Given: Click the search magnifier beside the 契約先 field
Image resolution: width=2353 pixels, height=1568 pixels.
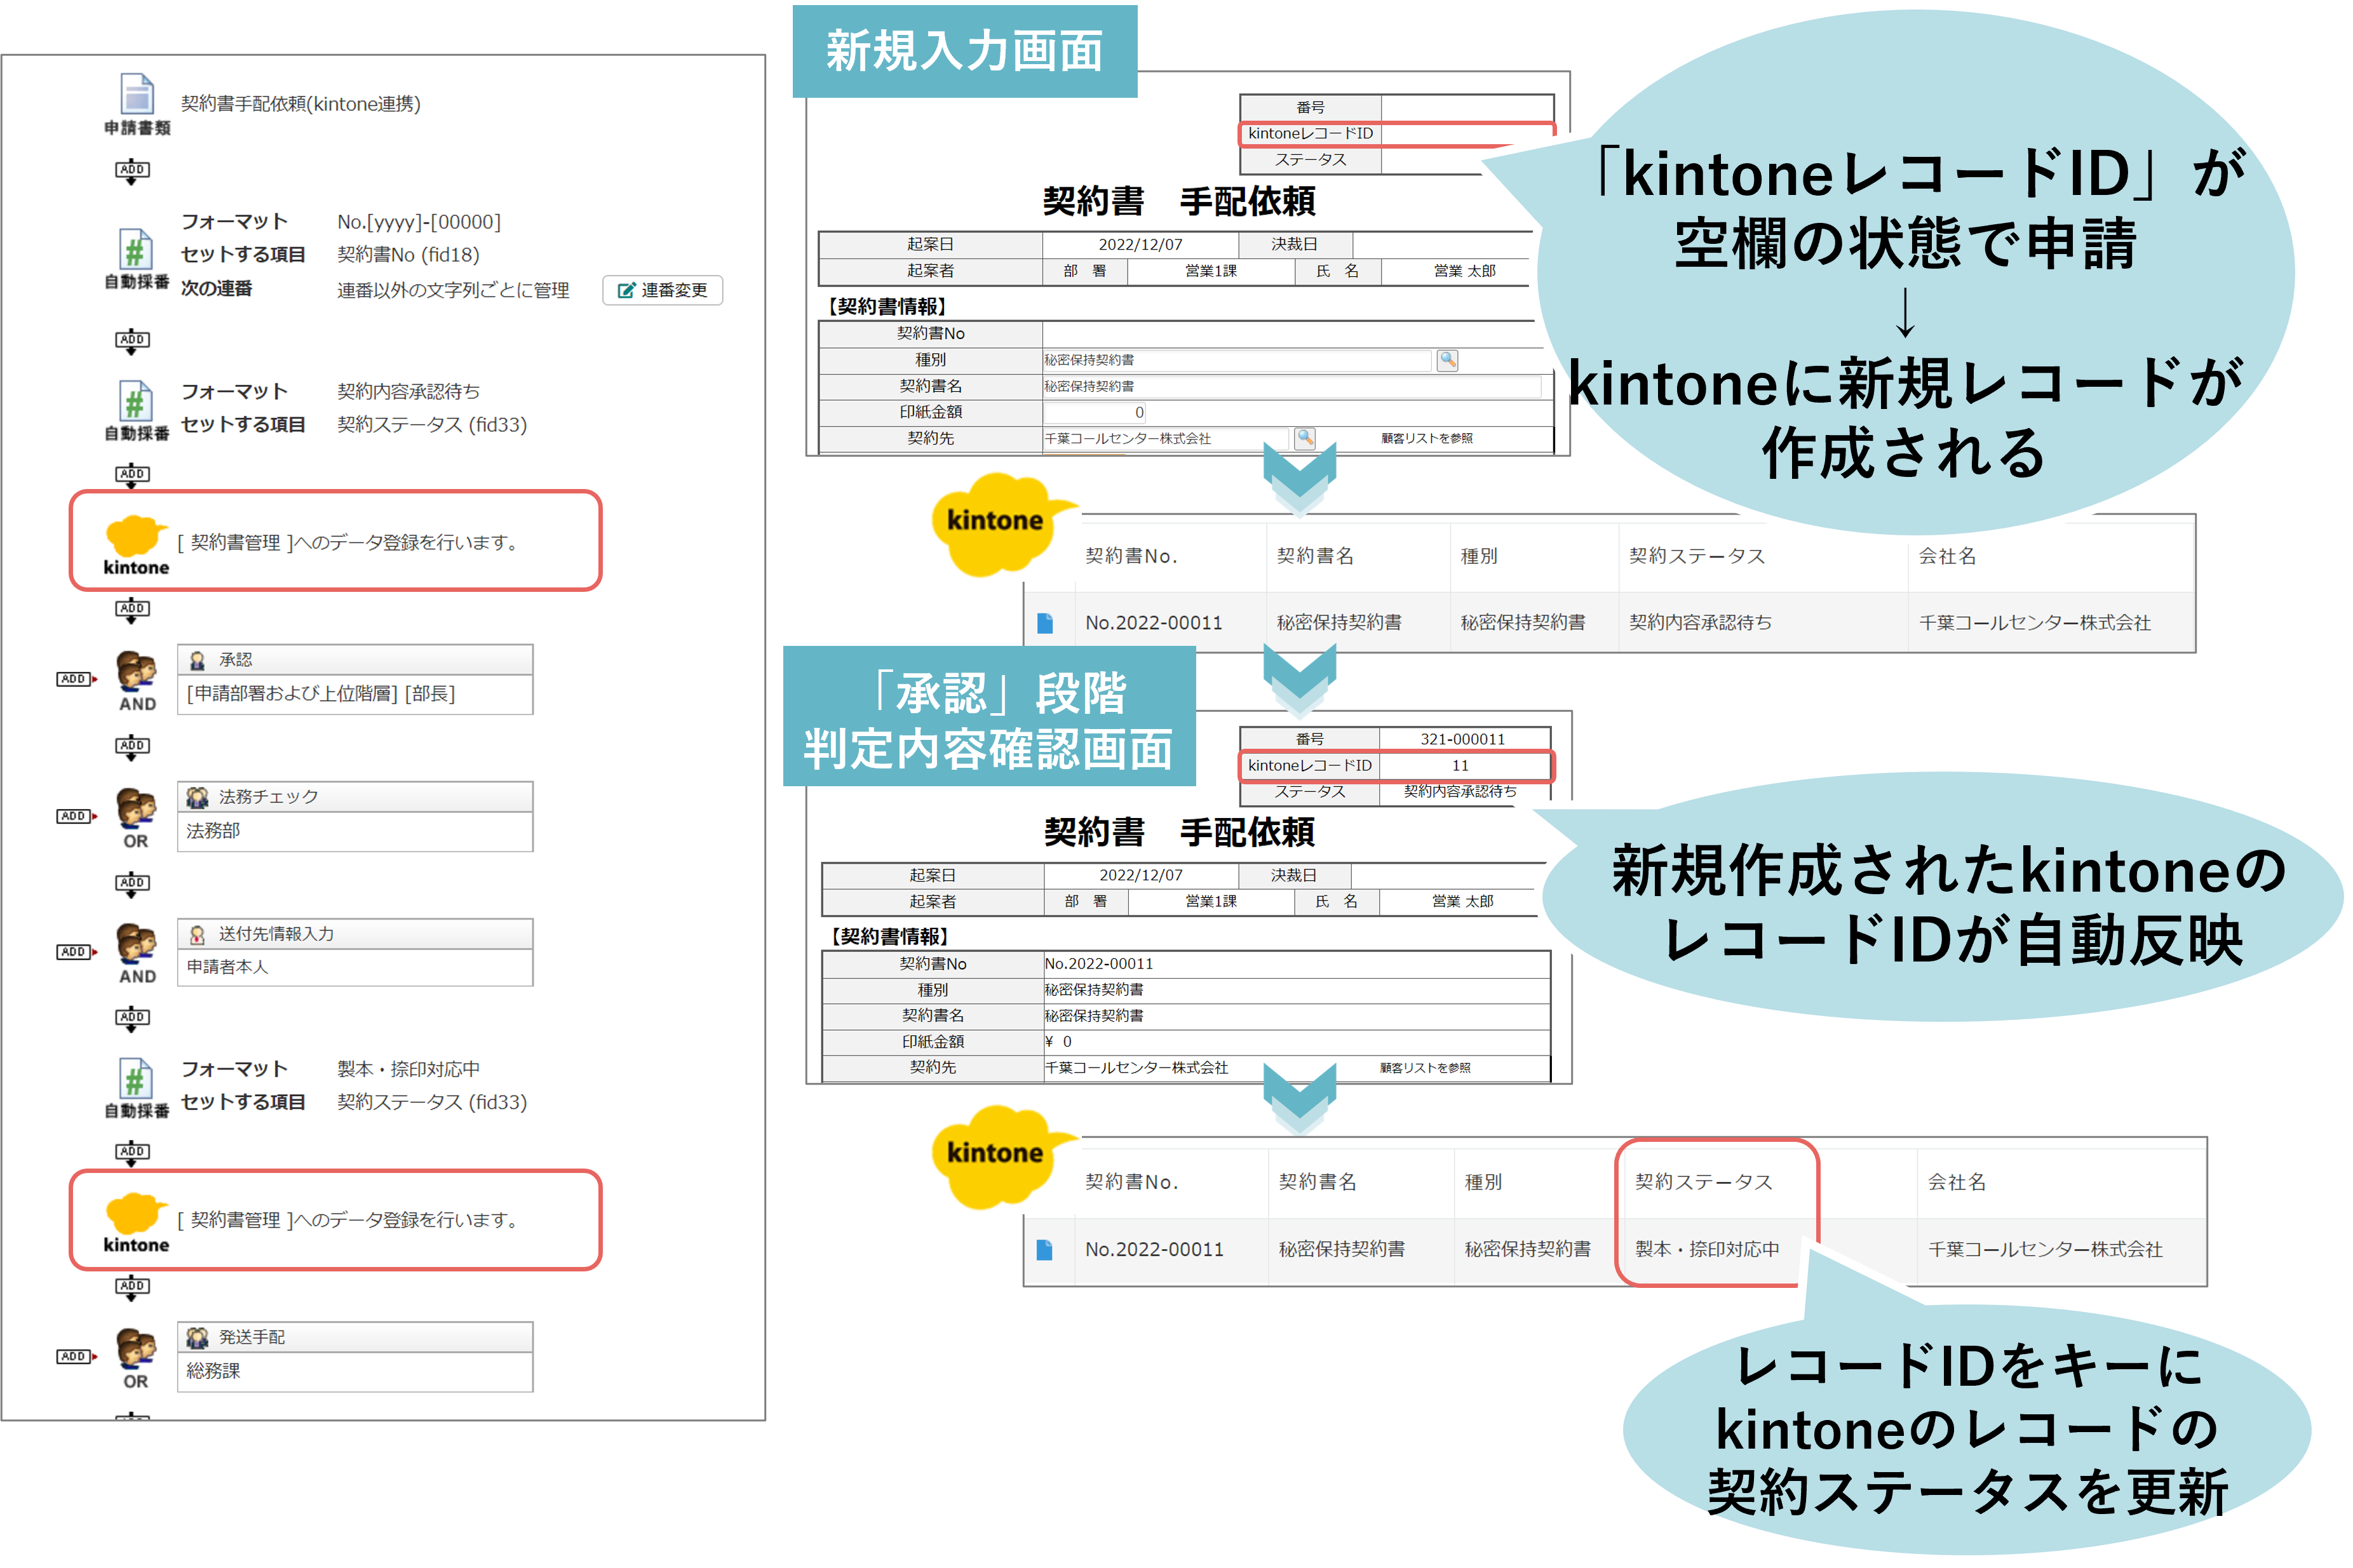Looking at the screenshot, I should point(1304,438).
